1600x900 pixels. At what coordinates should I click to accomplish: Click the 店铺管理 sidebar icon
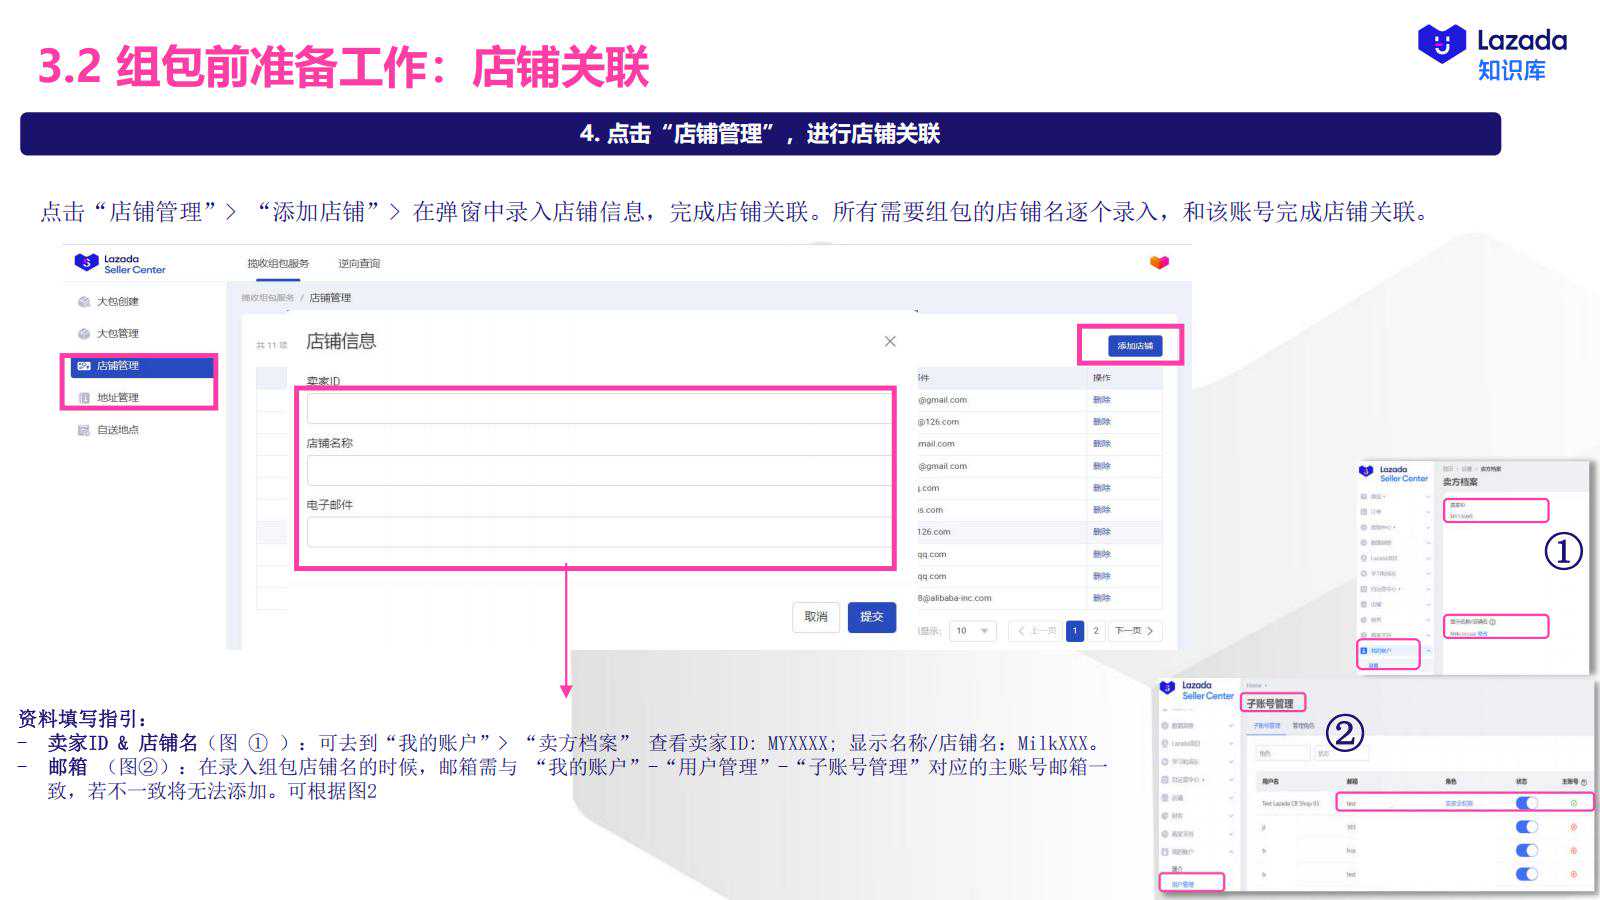[x=84, y=366]
